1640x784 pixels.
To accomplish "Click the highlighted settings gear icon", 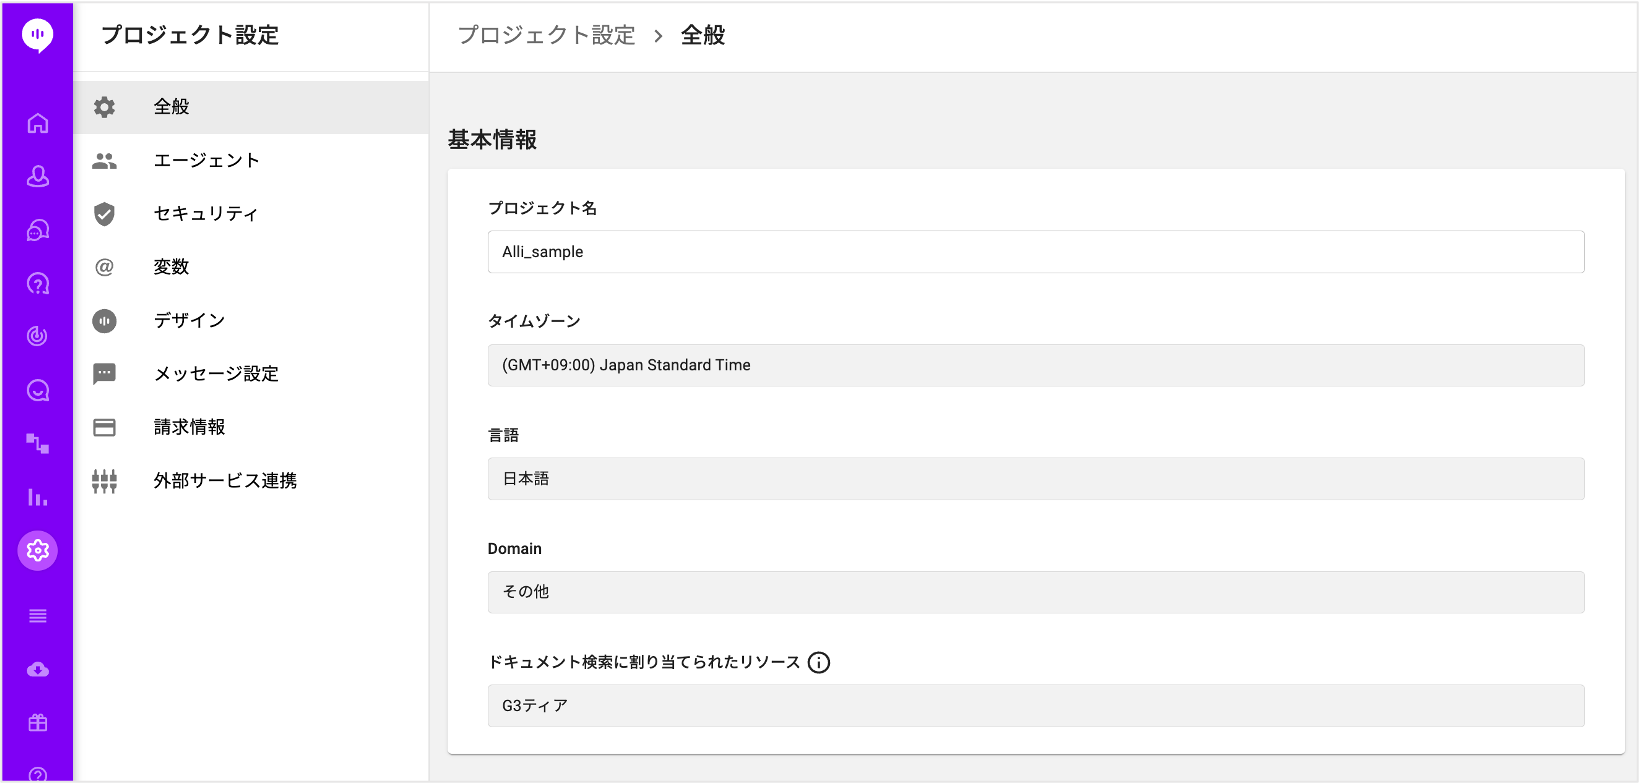I will coord(37,550).
